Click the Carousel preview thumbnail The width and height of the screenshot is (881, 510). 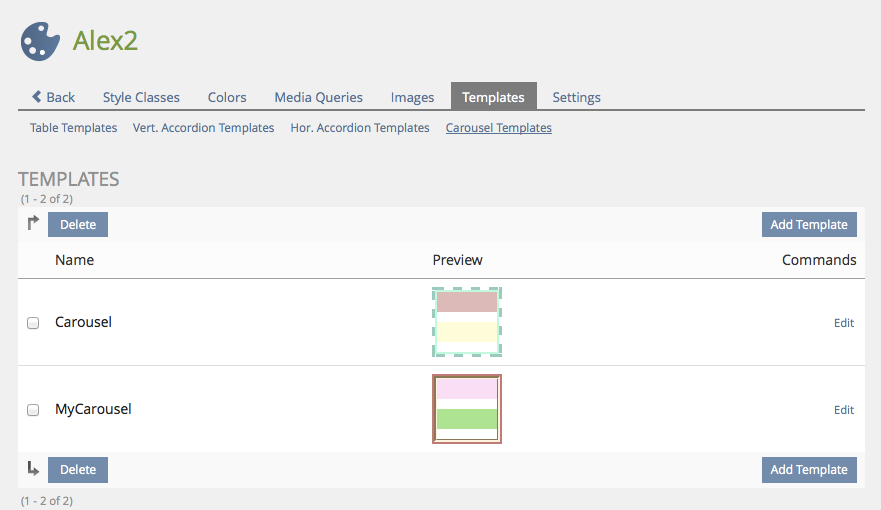[467, 322]
